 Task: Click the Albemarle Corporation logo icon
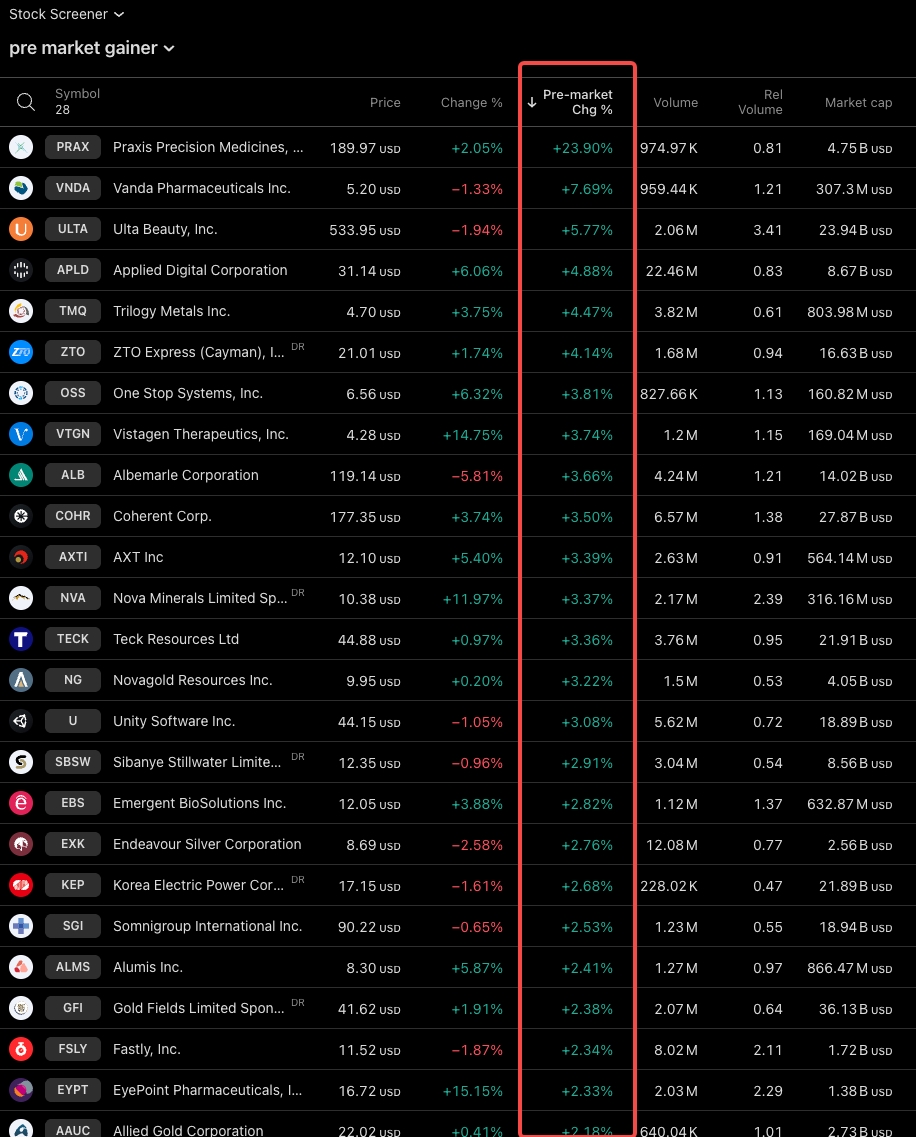(21, 475)
